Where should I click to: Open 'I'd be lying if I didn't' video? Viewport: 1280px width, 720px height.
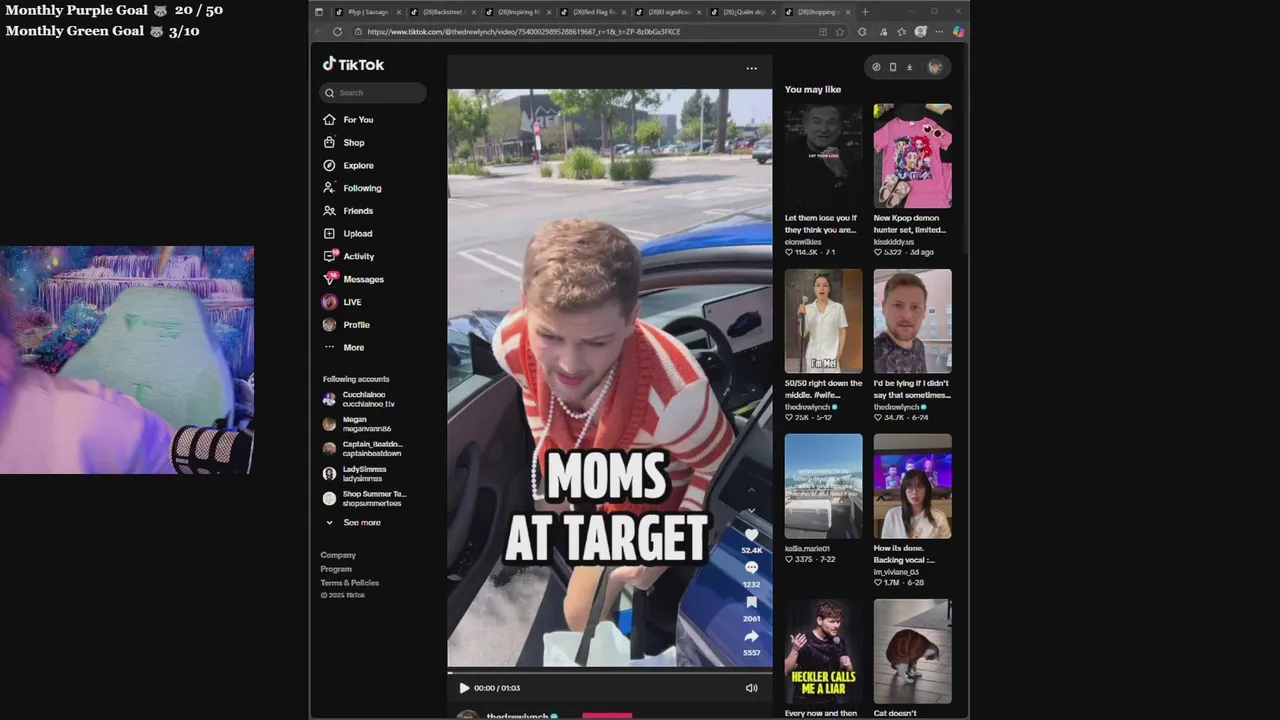[x=912, y=321]
